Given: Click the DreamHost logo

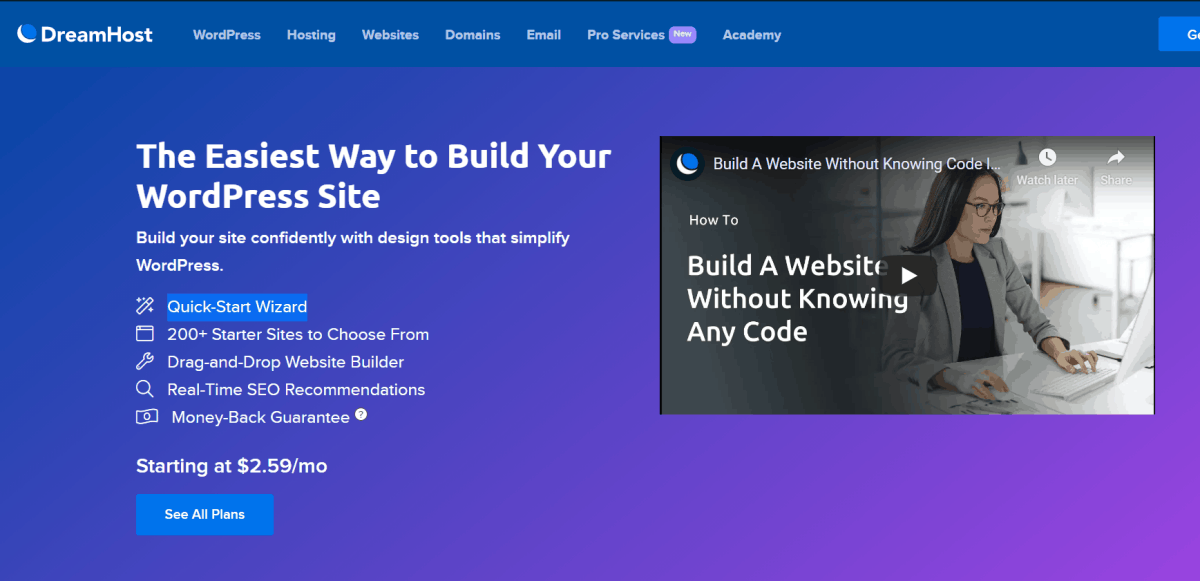Looking at the screenshot, I should coord(85,34).
